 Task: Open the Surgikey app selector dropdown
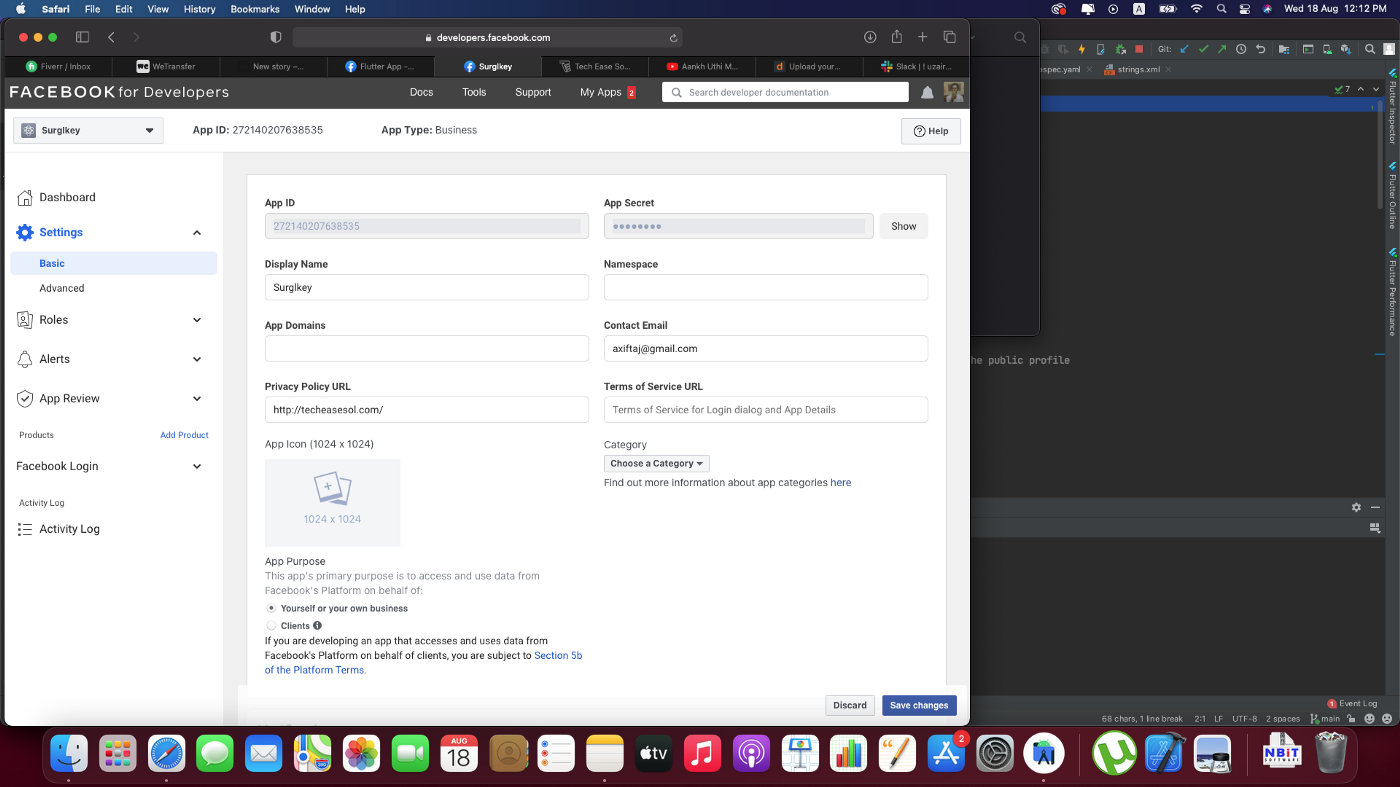[88, 130]
